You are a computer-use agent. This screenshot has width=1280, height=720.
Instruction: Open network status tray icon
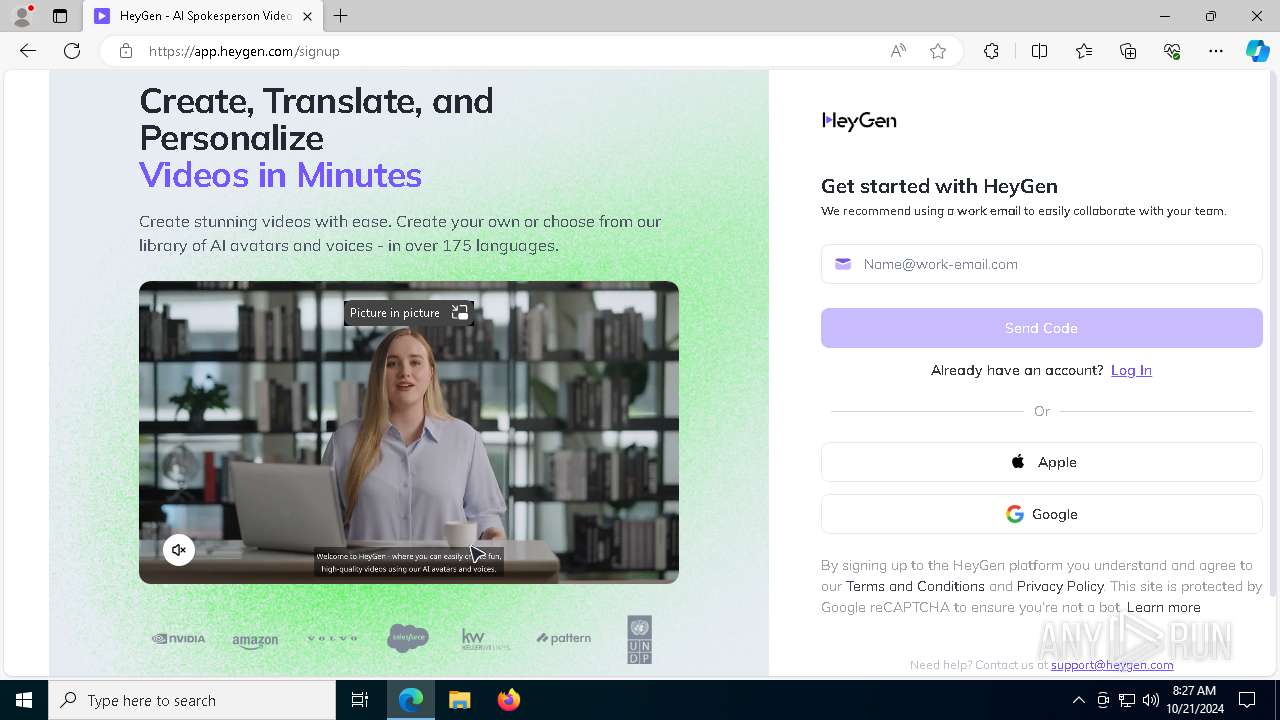(x=1126, y=700)
